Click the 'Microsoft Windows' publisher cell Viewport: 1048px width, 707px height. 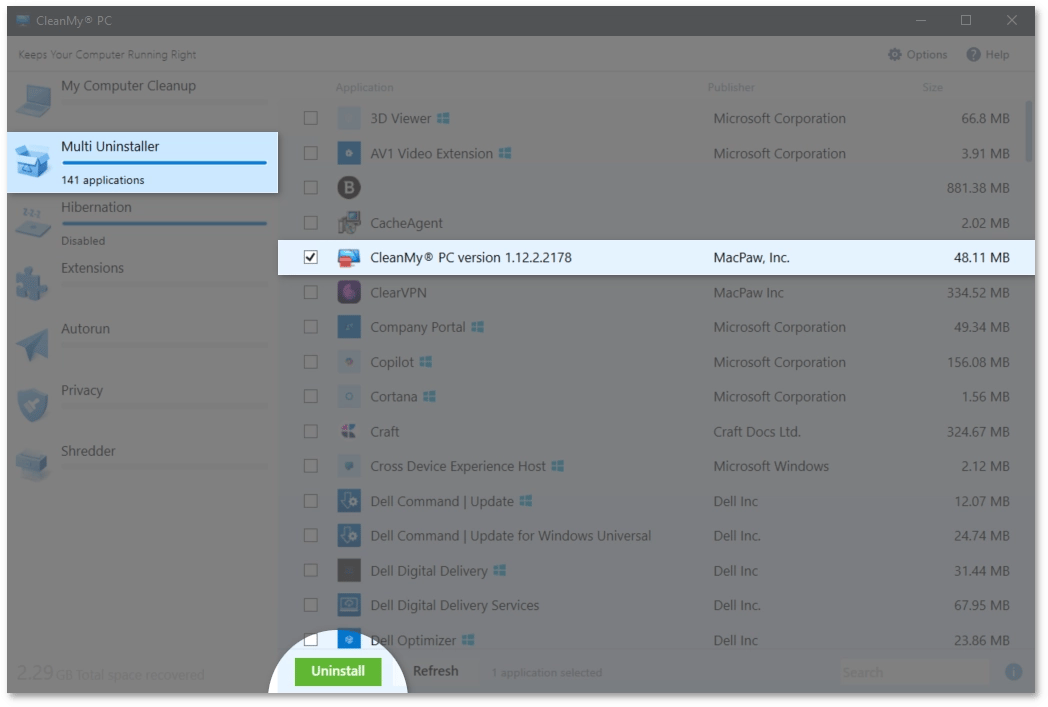(x=771, y=466)
